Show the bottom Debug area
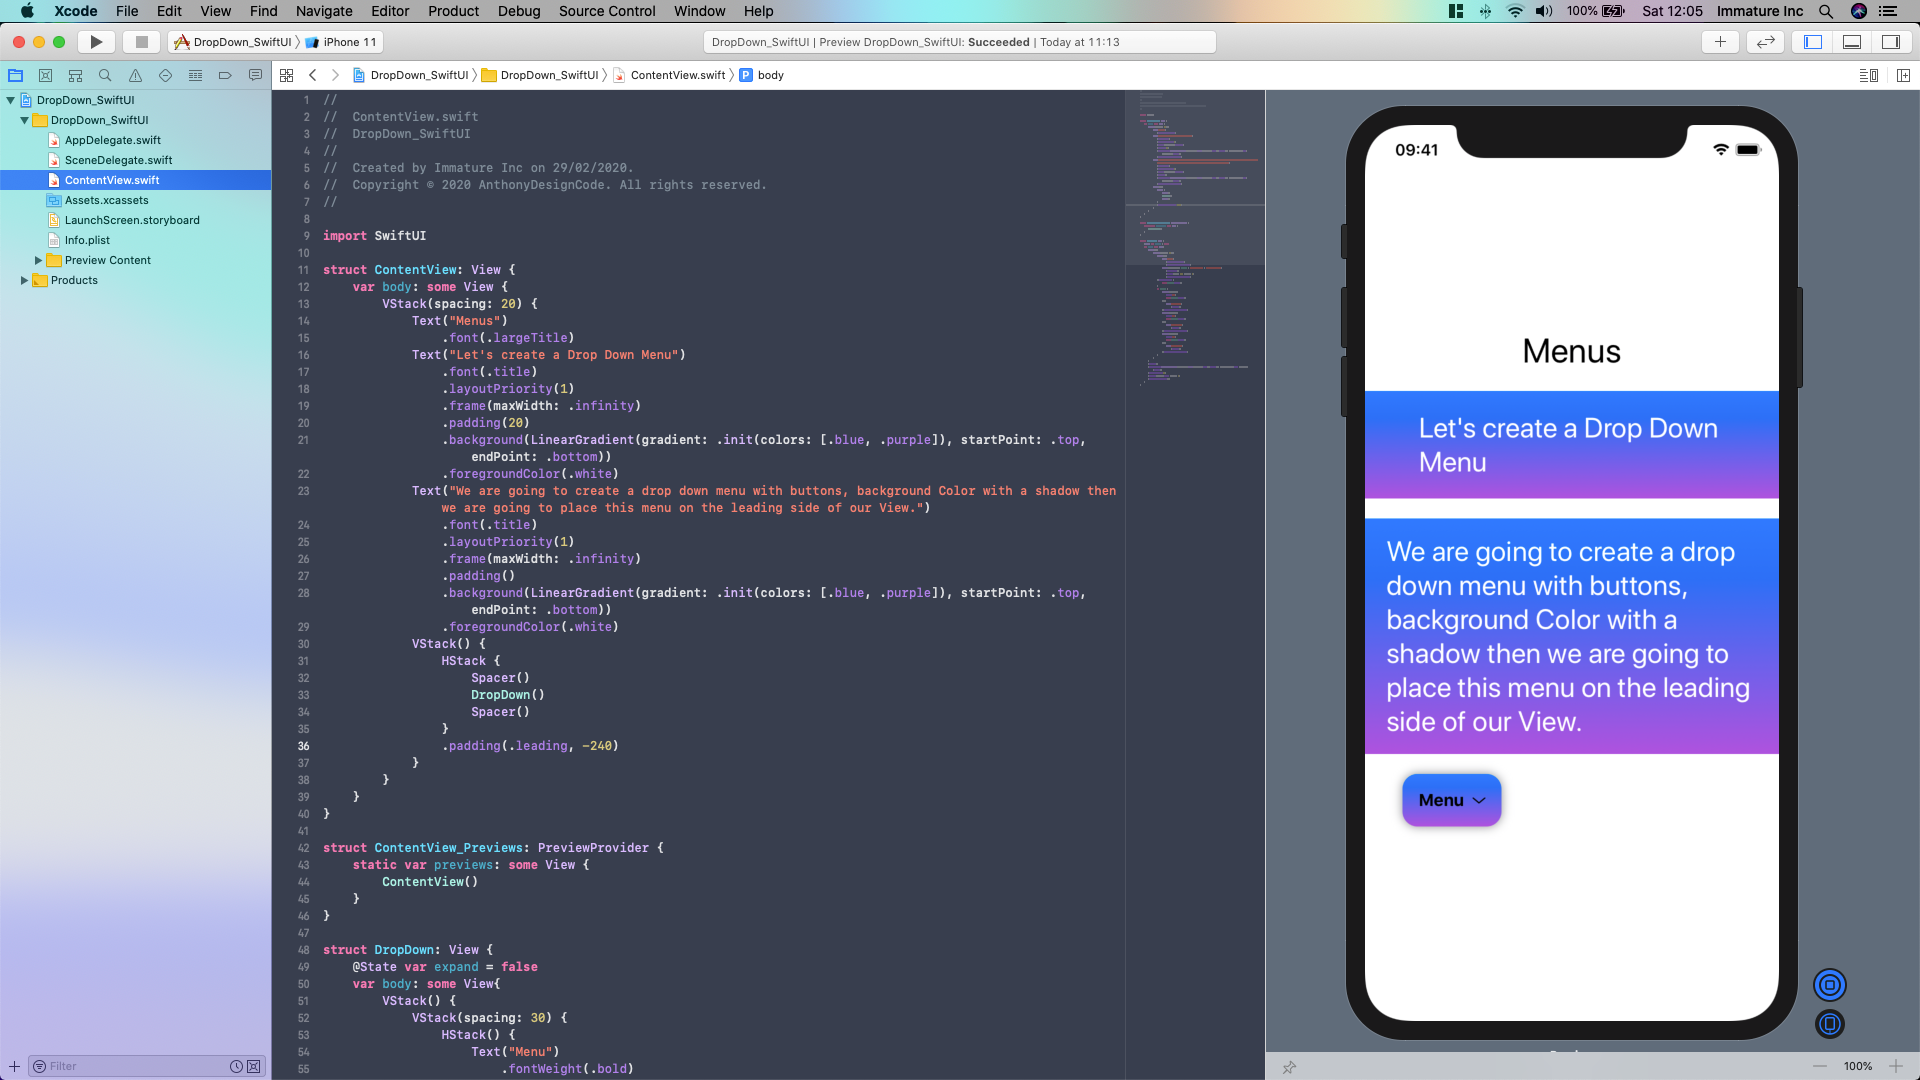Screen dimensions: 1920x1080 pyautogui.click(x=1851, y=42)
